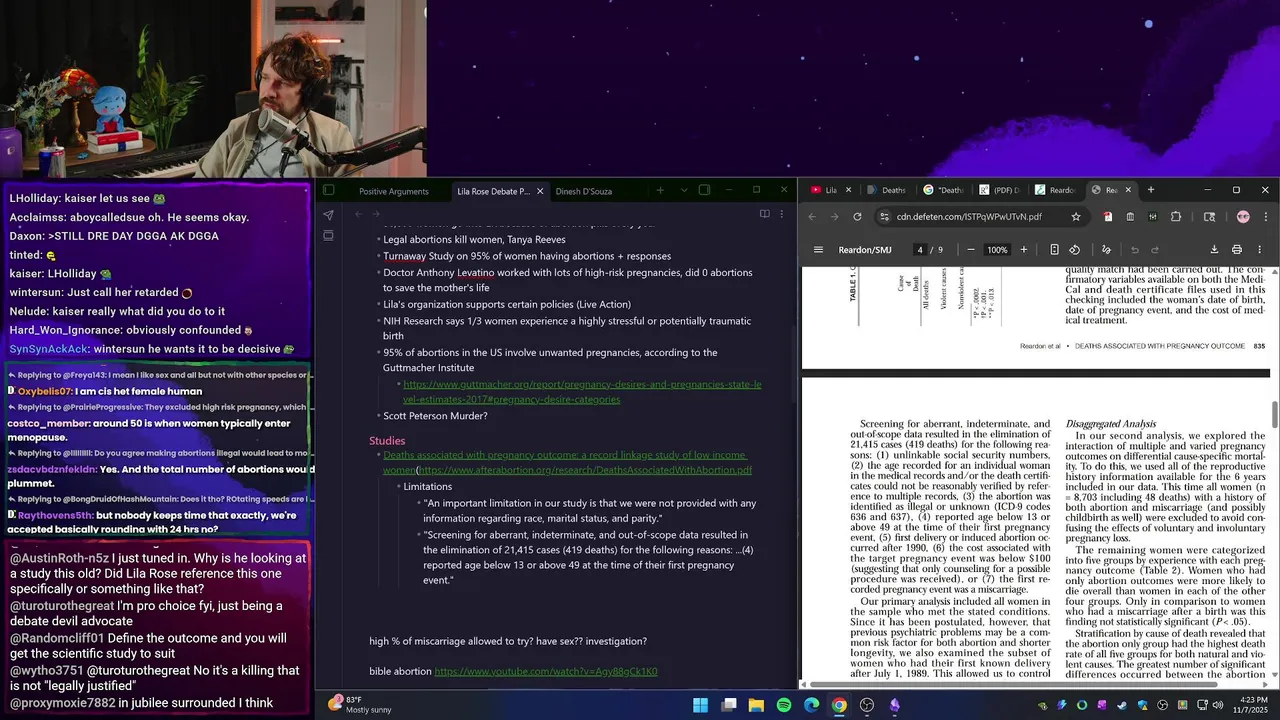
Task: Close the Lila Rose Debate tab in Obsidian
Action: coord(540,191)
